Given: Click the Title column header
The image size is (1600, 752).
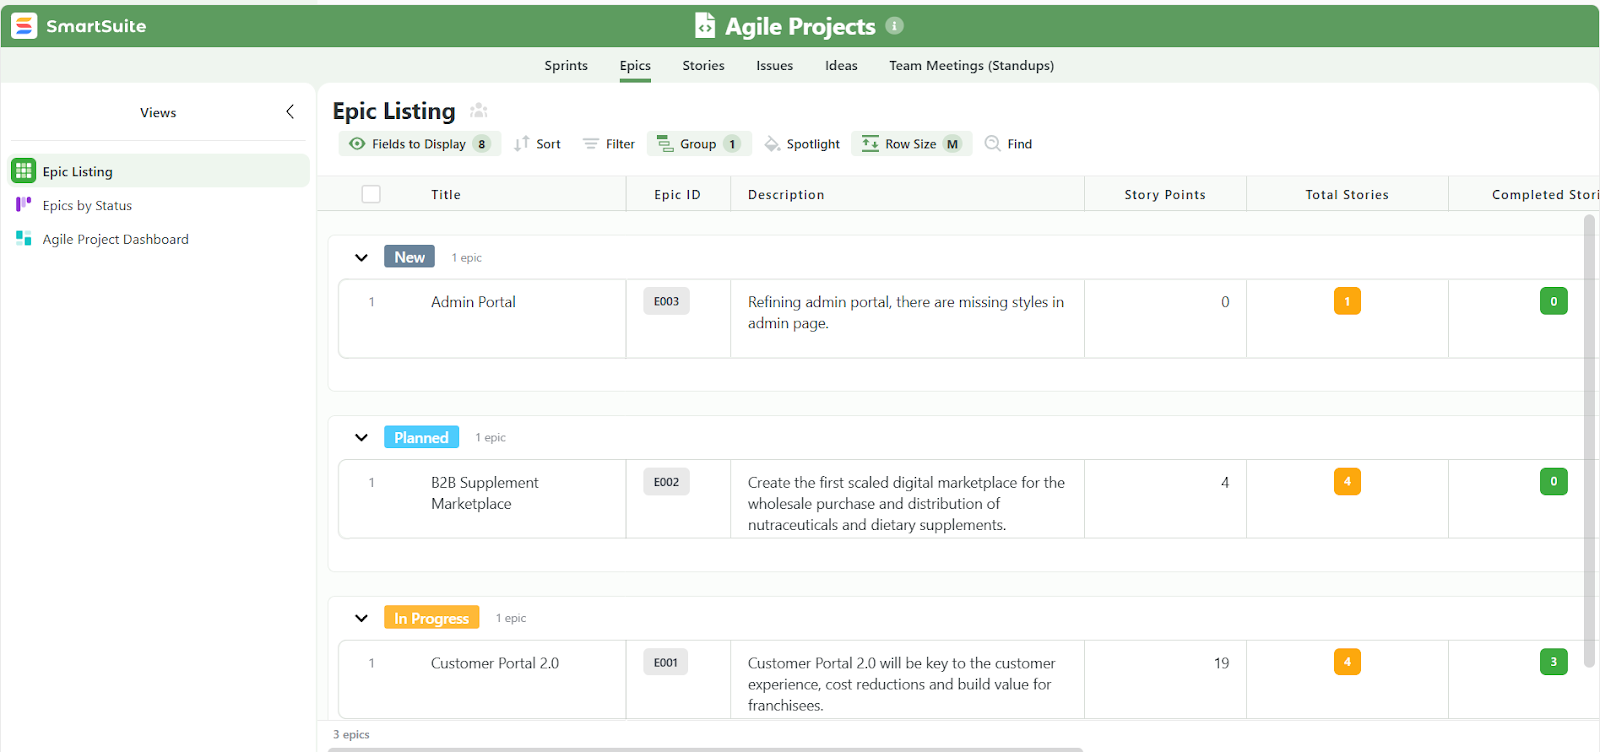Looking at the screenshot, I should (x=446, y=194).
